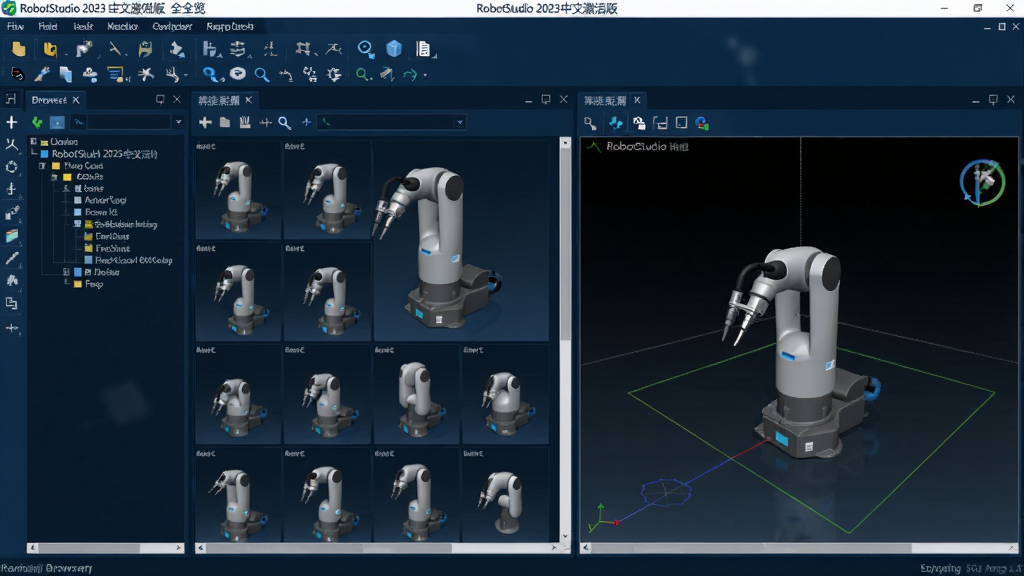Open the last menu bar item

(230, 27)
